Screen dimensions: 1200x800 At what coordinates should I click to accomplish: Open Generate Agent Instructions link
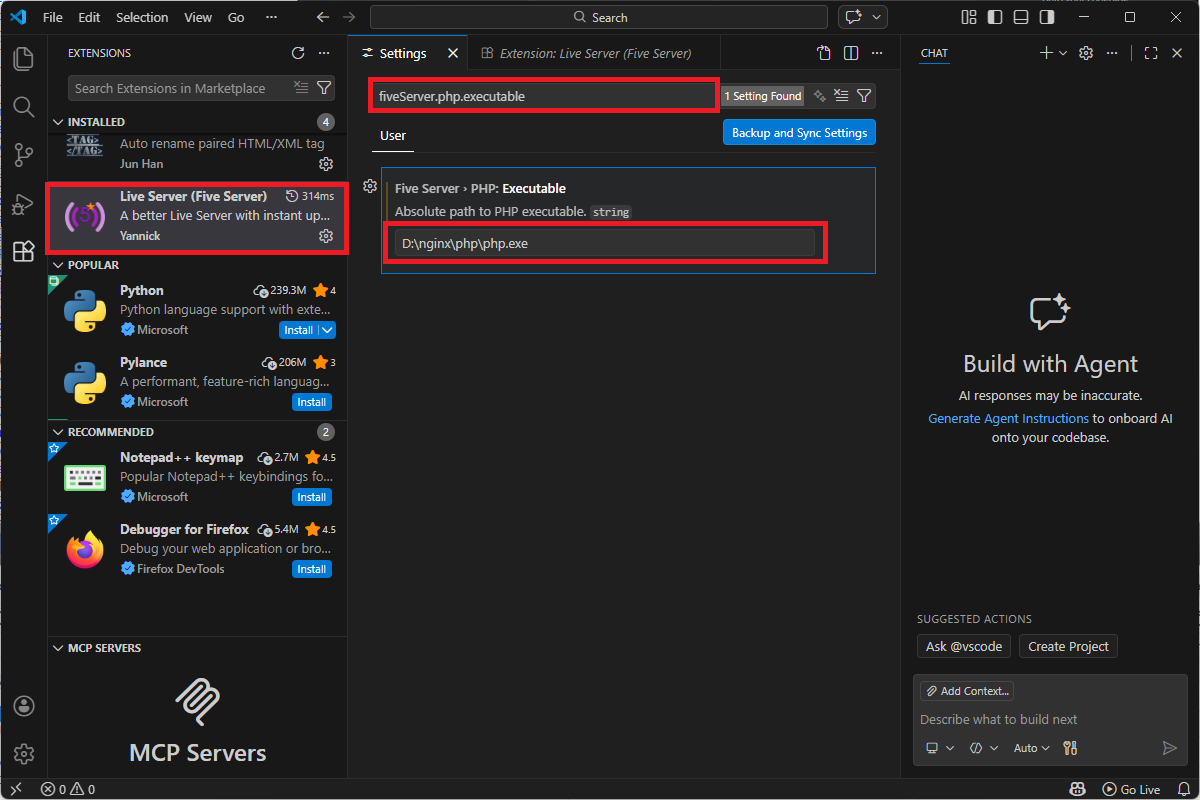[1008, 418]
